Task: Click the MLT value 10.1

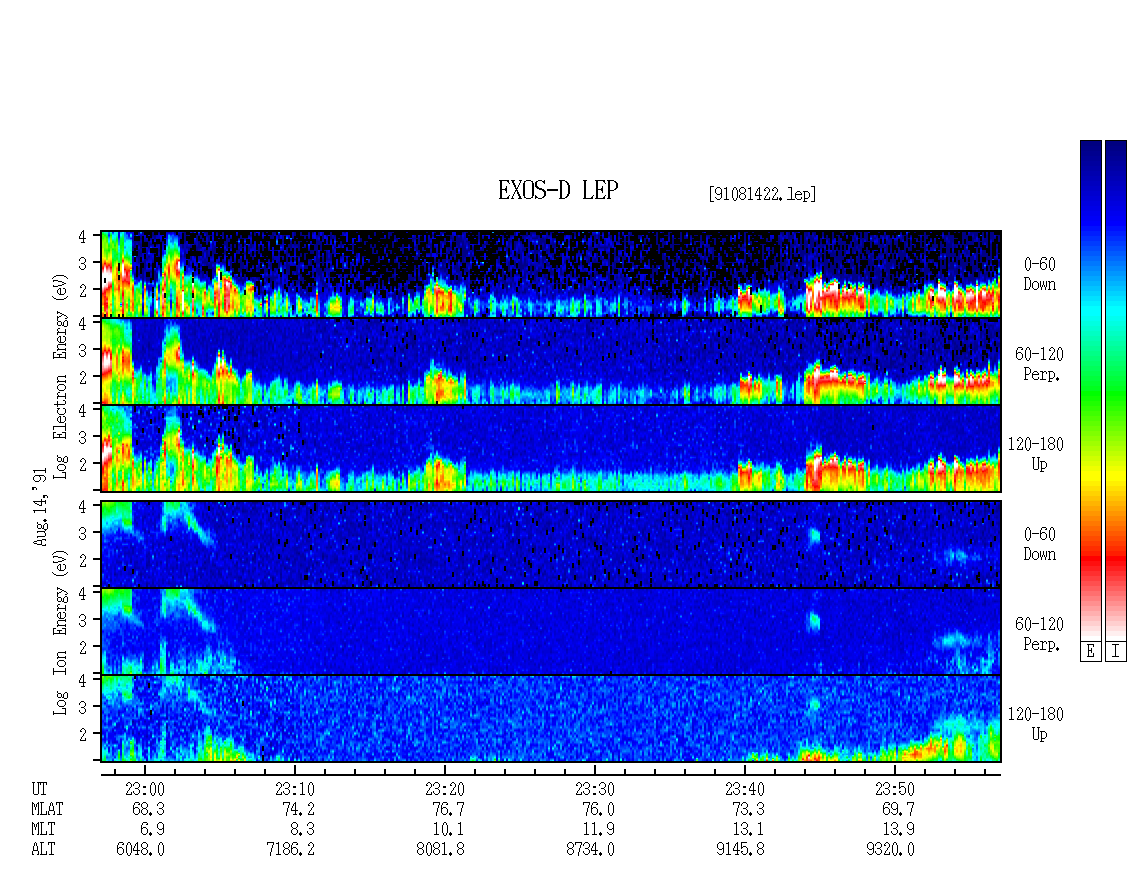Action: click(448, 830)
